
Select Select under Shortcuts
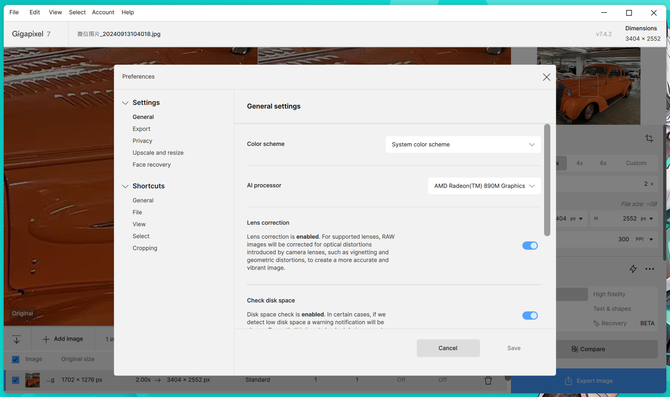[141, 236]
